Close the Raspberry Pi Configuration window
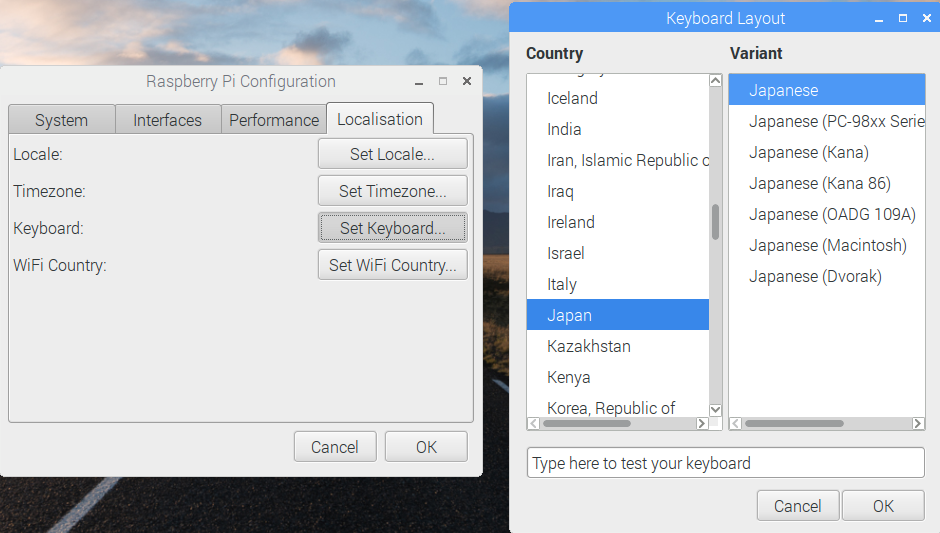Viewport: 940px width, 533px height. tap(467, 81)
